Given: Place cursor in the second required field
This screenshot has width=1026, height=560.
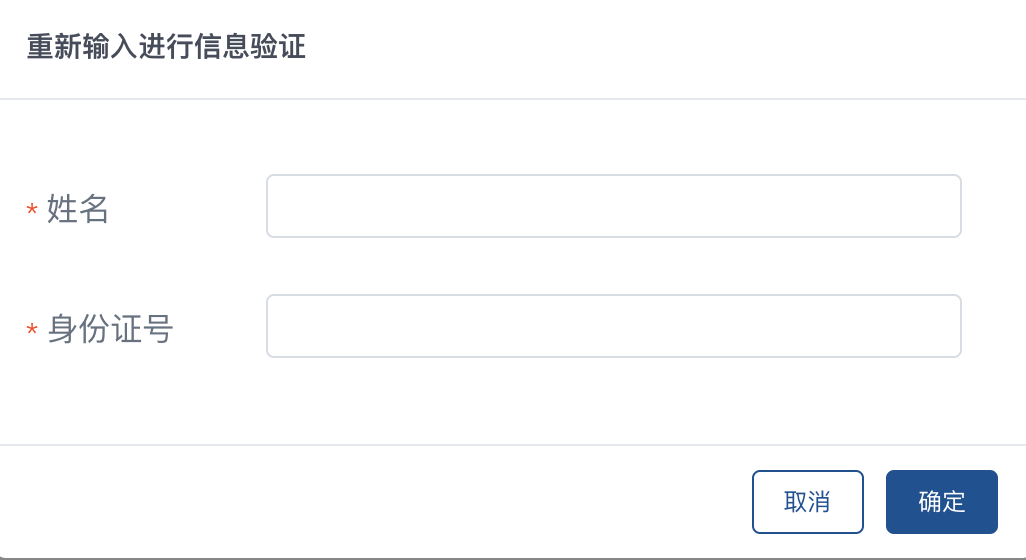Looking at the screenshot, I should pyautogui.click(x=613, y=326).
